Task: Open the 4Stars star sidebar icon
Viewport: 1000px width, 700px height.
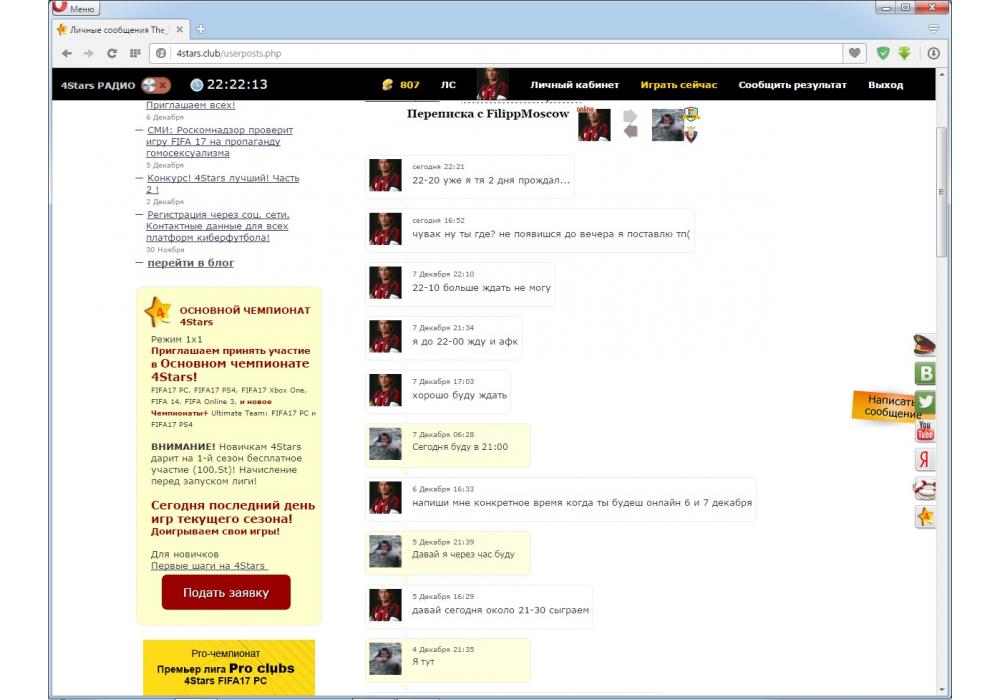Action: [925, 516]
